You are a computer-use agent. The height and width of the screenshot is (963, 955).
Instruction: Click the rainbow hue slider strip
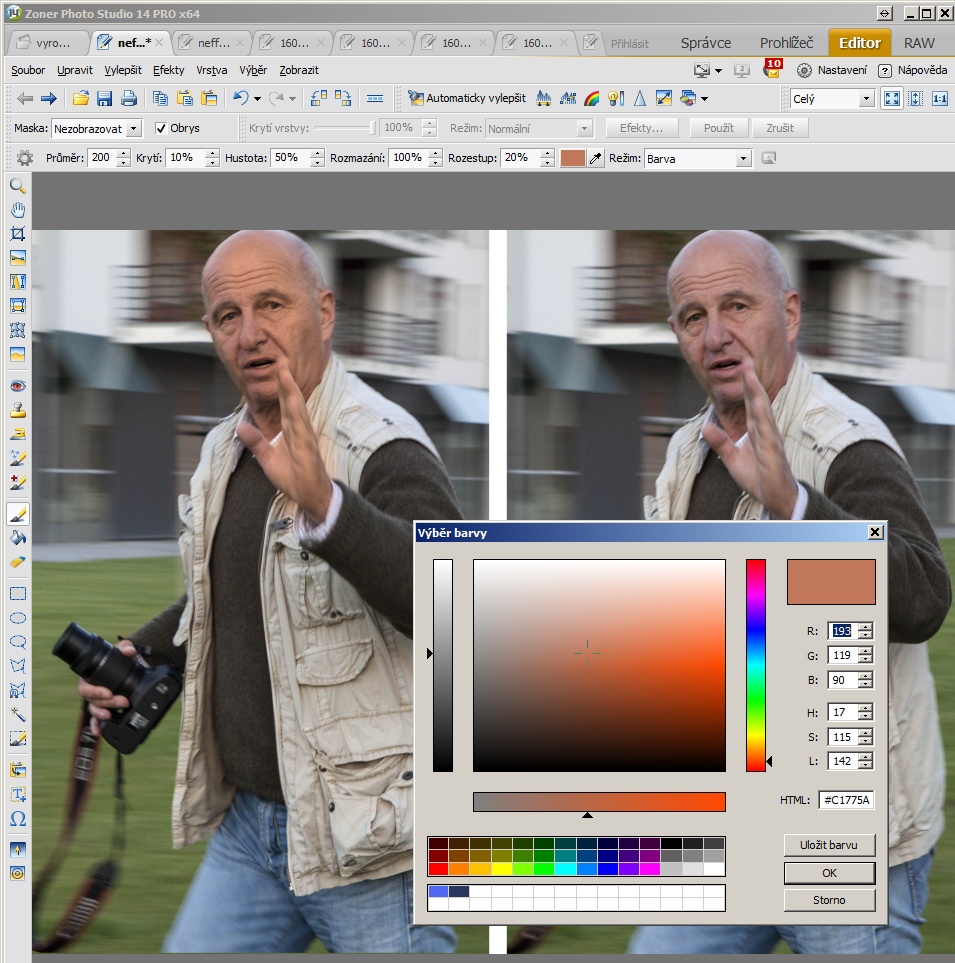click(x=755, y=664)
